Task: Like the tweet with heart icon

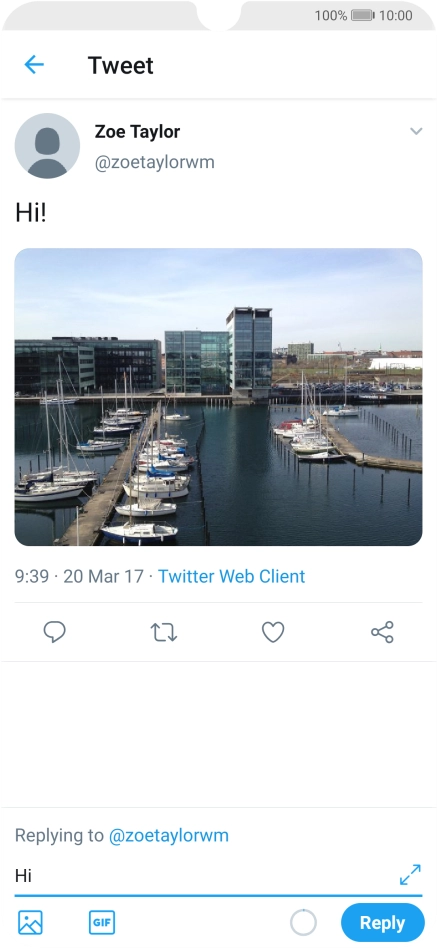Action: [x=273, y=632]
